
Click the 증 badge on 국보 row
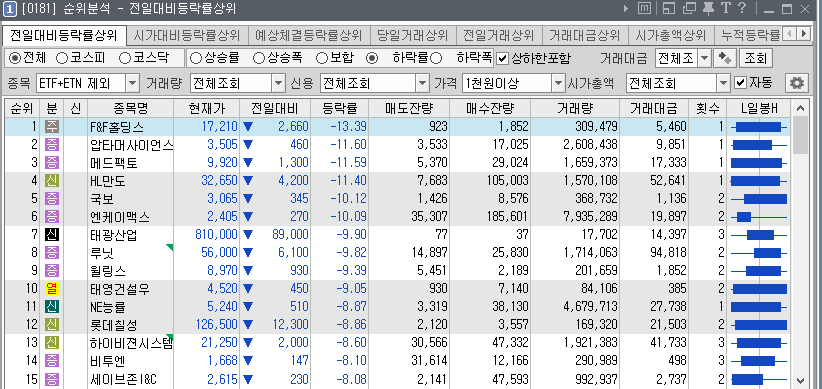point(52,199)
